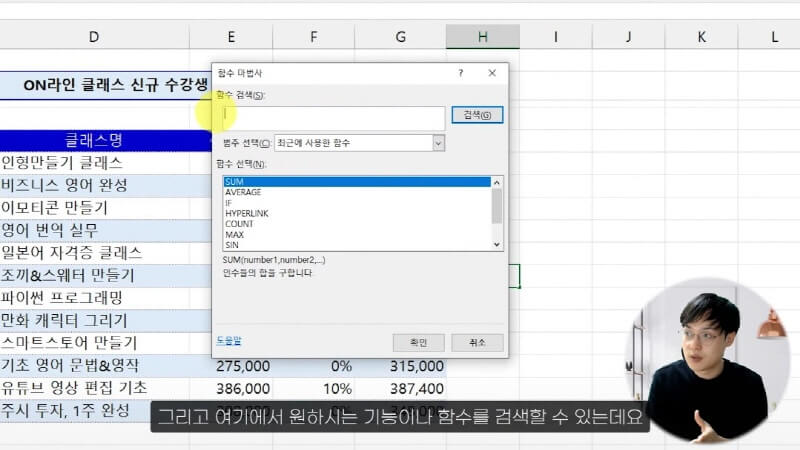Click the dialog help question mark icon
The image size is (800, 450).
click(461, 73)
